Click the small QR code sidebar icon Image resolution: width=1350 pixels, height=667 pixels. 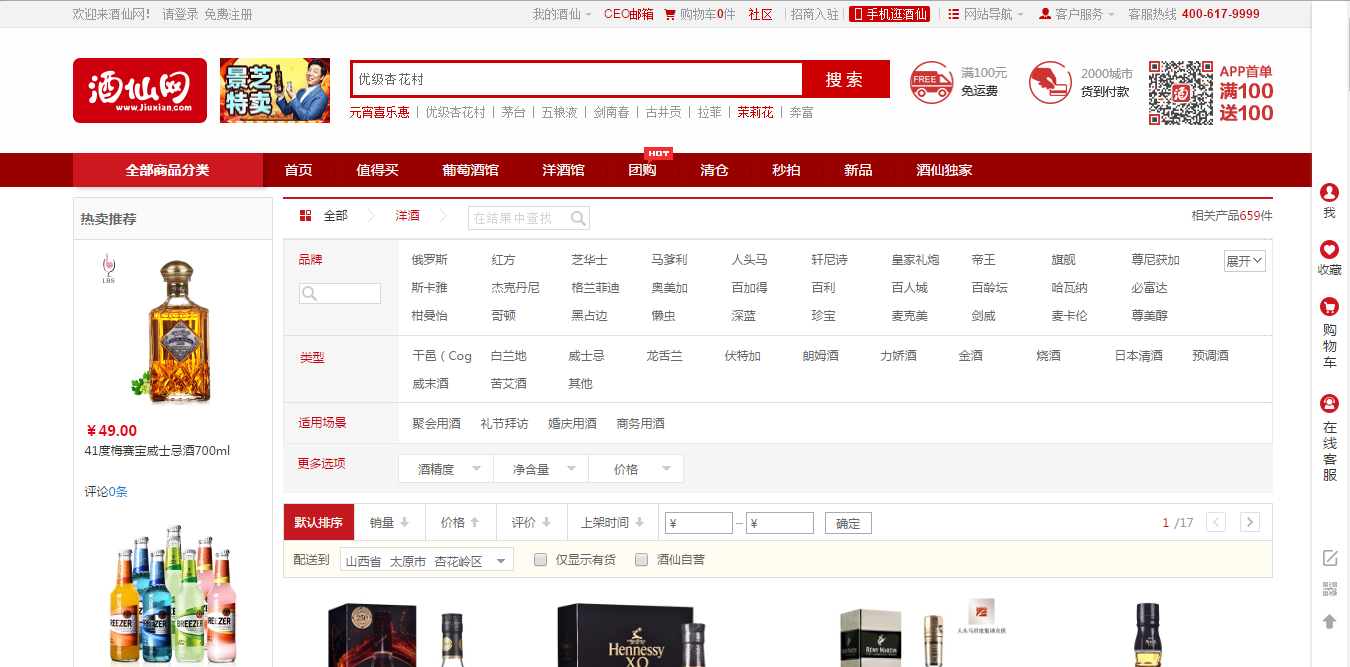(1329, 590)
